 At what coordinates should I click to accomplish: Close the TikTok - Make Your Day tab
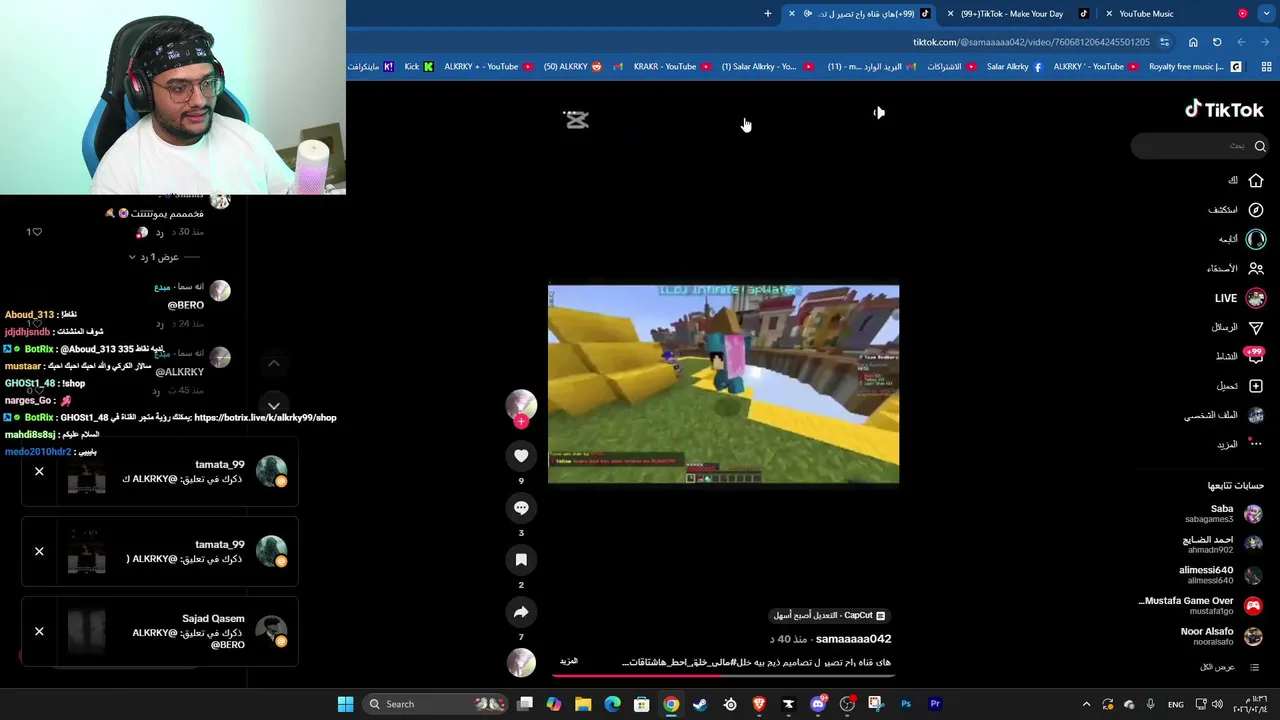[x=950, y=14]
